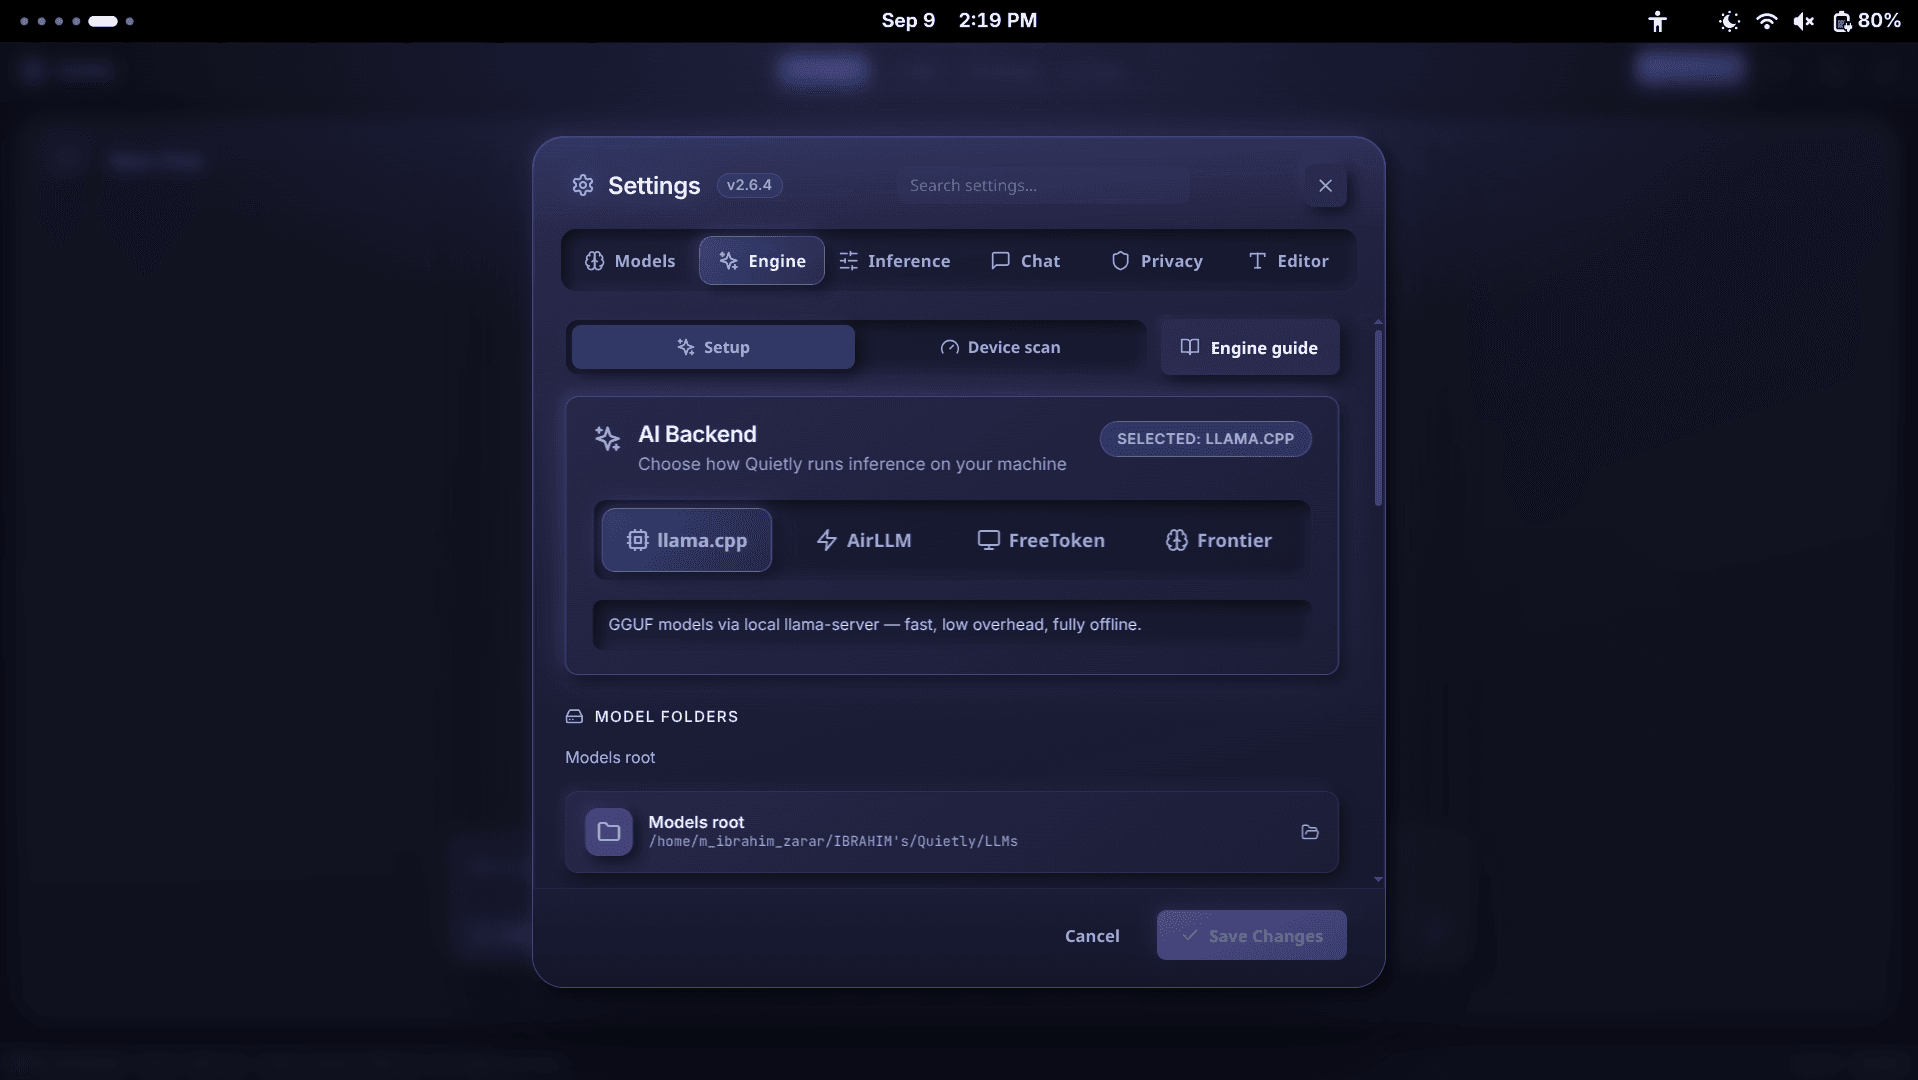1918x1080 pixels.
Task: Click the night light brightness icon
Action: point(1729,21)
